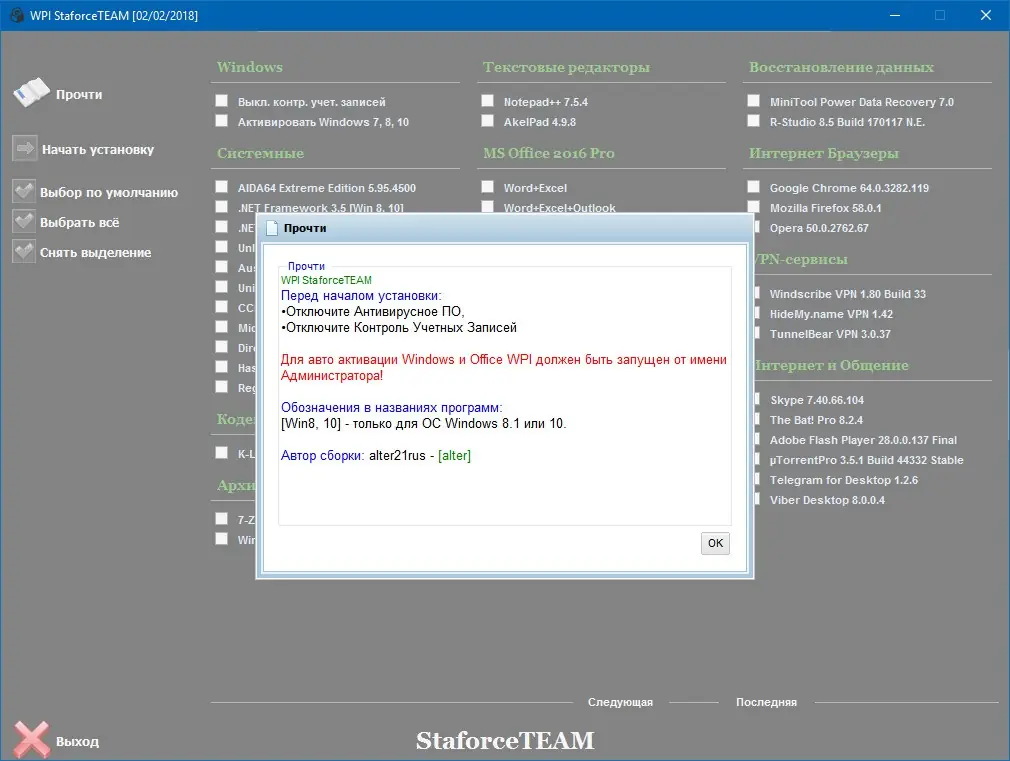This screenshot has height=761, width=1010.
Task: Click the Выбрать всё label
Action: coord(79,222)
